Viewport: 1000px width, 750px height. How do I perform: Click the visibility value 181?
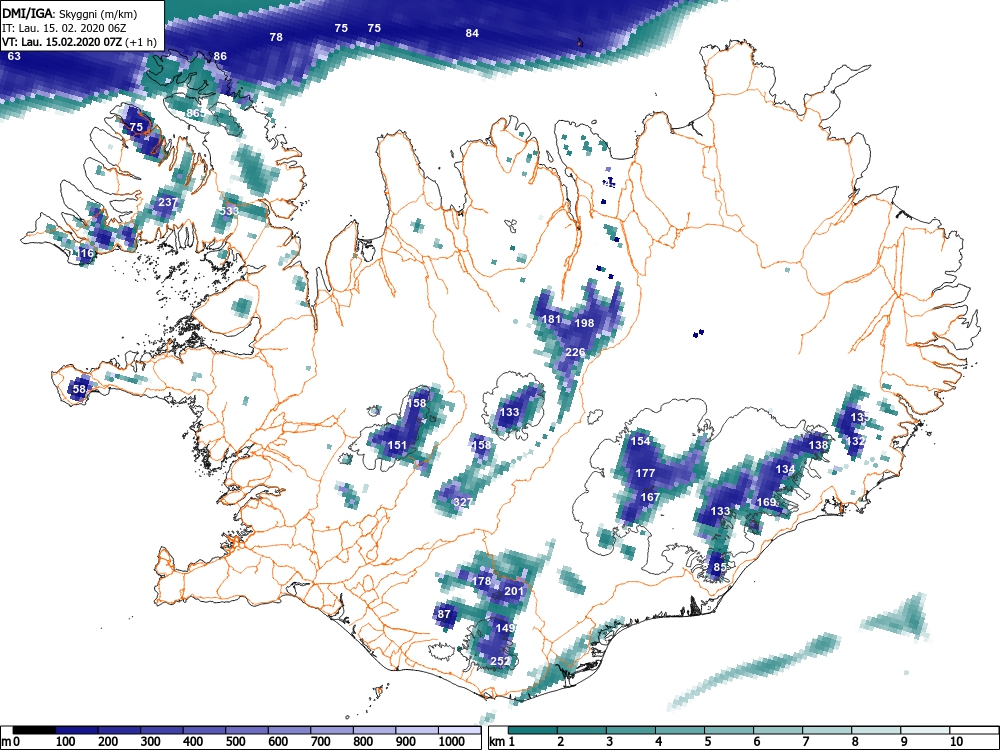tap(551, 319)
